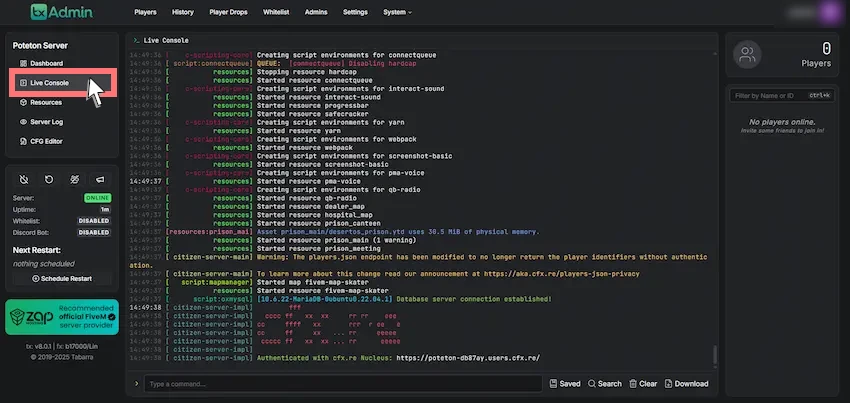Click the Poteton Server title
Viewport: 850px width, 403px height.
[40, 46]
